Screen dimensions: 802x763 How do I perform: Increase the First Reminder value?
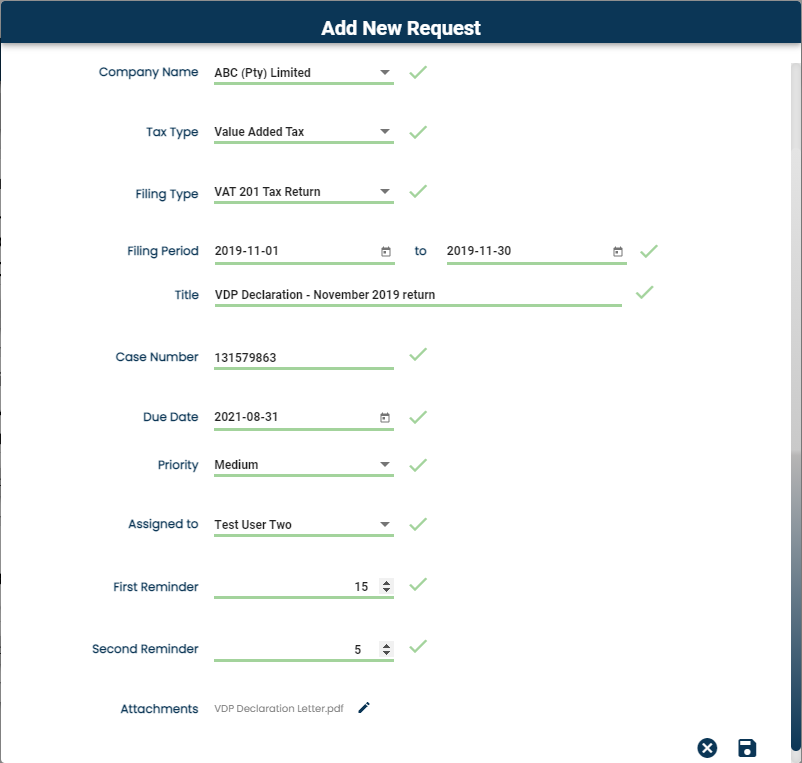[387, 582]
